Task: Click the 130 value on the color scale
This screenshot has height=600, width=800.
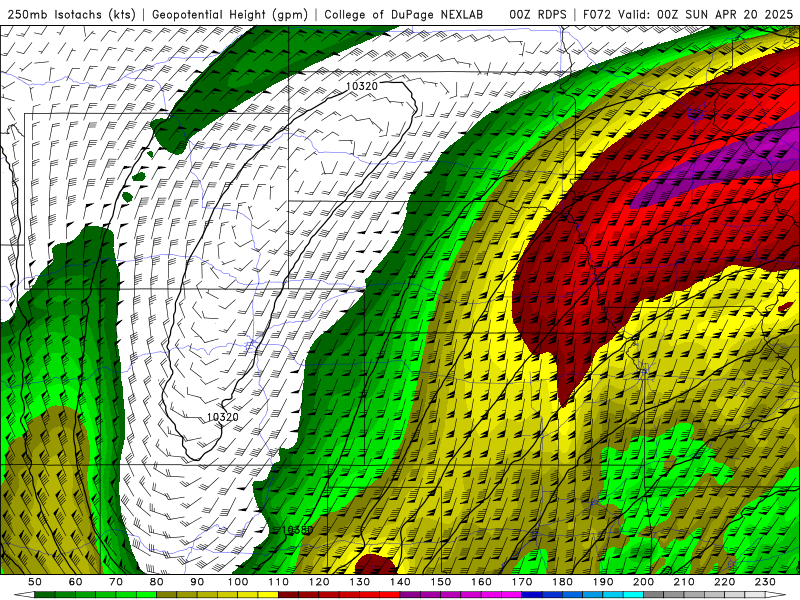Action: click(360, 582)
